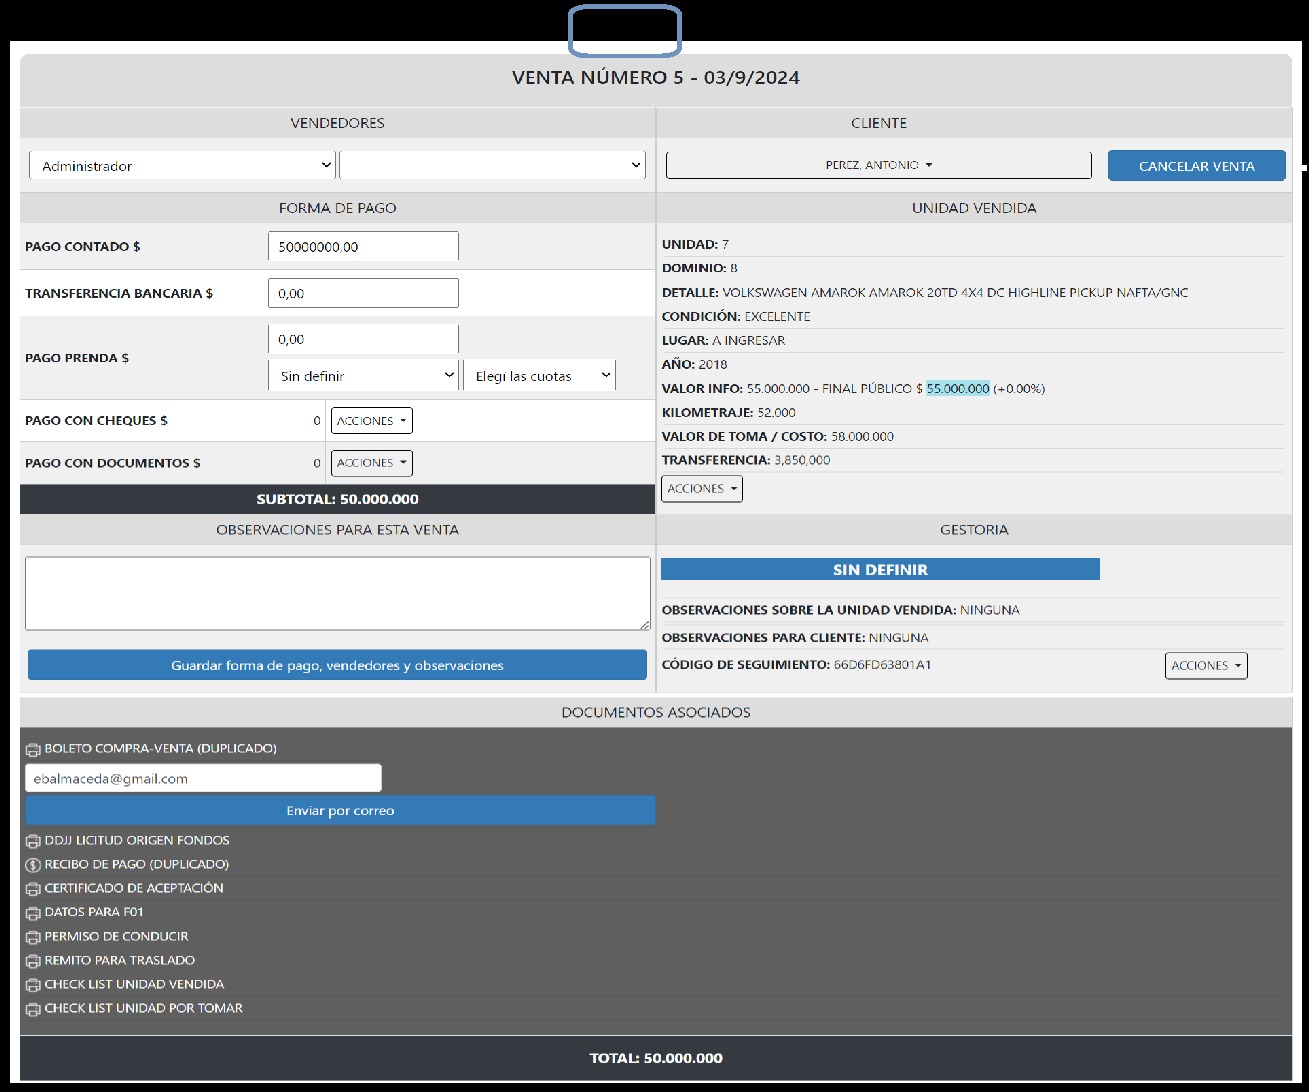This screenshot has height=1092, width=1309.
Task: Open REMITO PARA TRASLADO document link
Action: coord(120,961)
